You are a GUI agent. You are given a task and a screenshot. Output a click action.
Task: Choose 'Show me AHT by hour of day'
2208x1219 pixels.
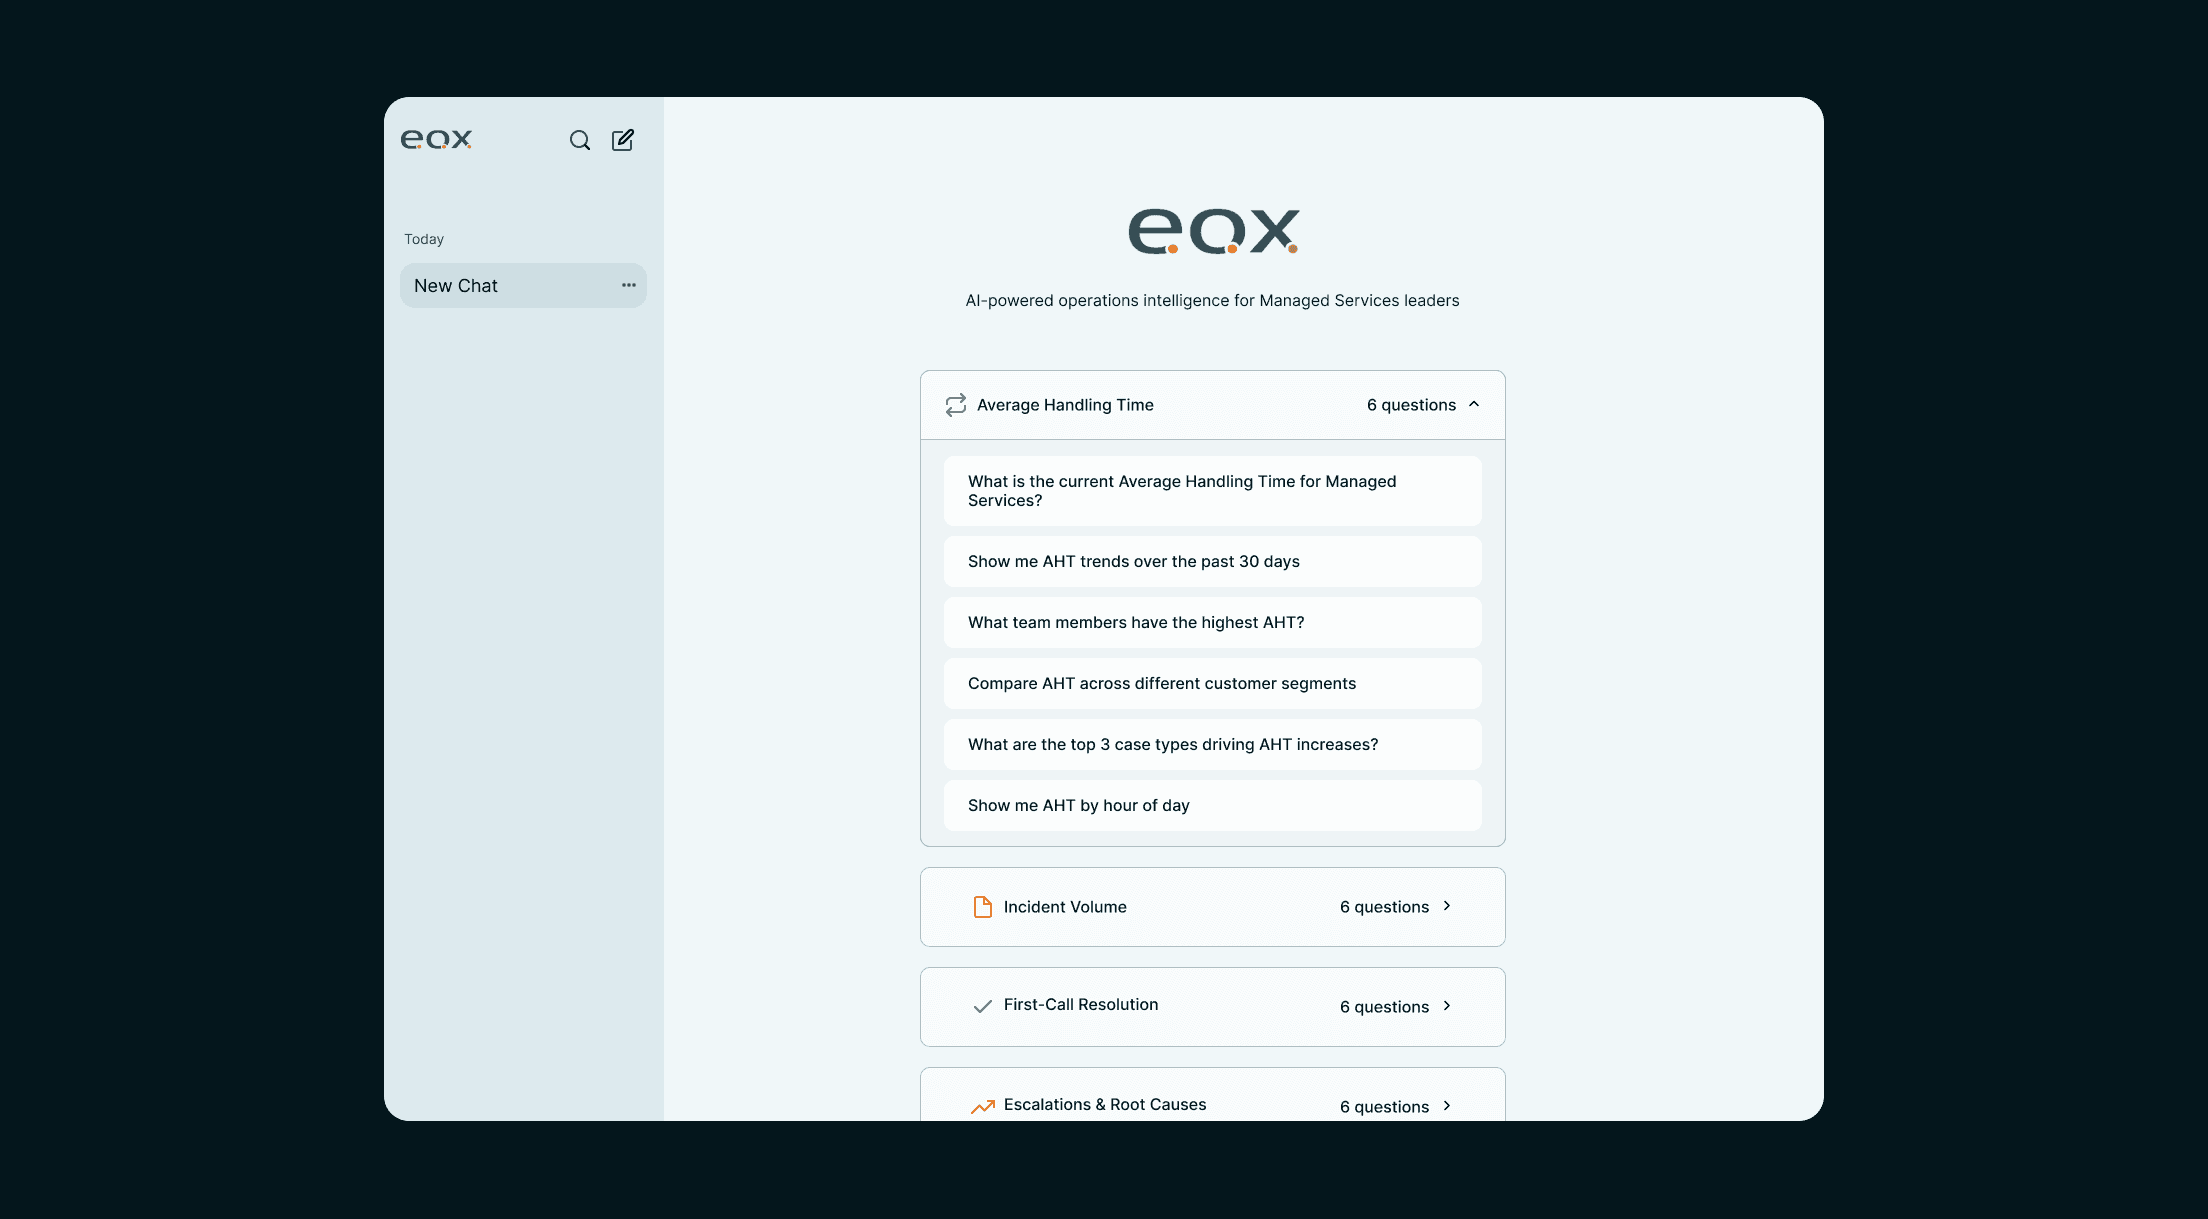1212,806
